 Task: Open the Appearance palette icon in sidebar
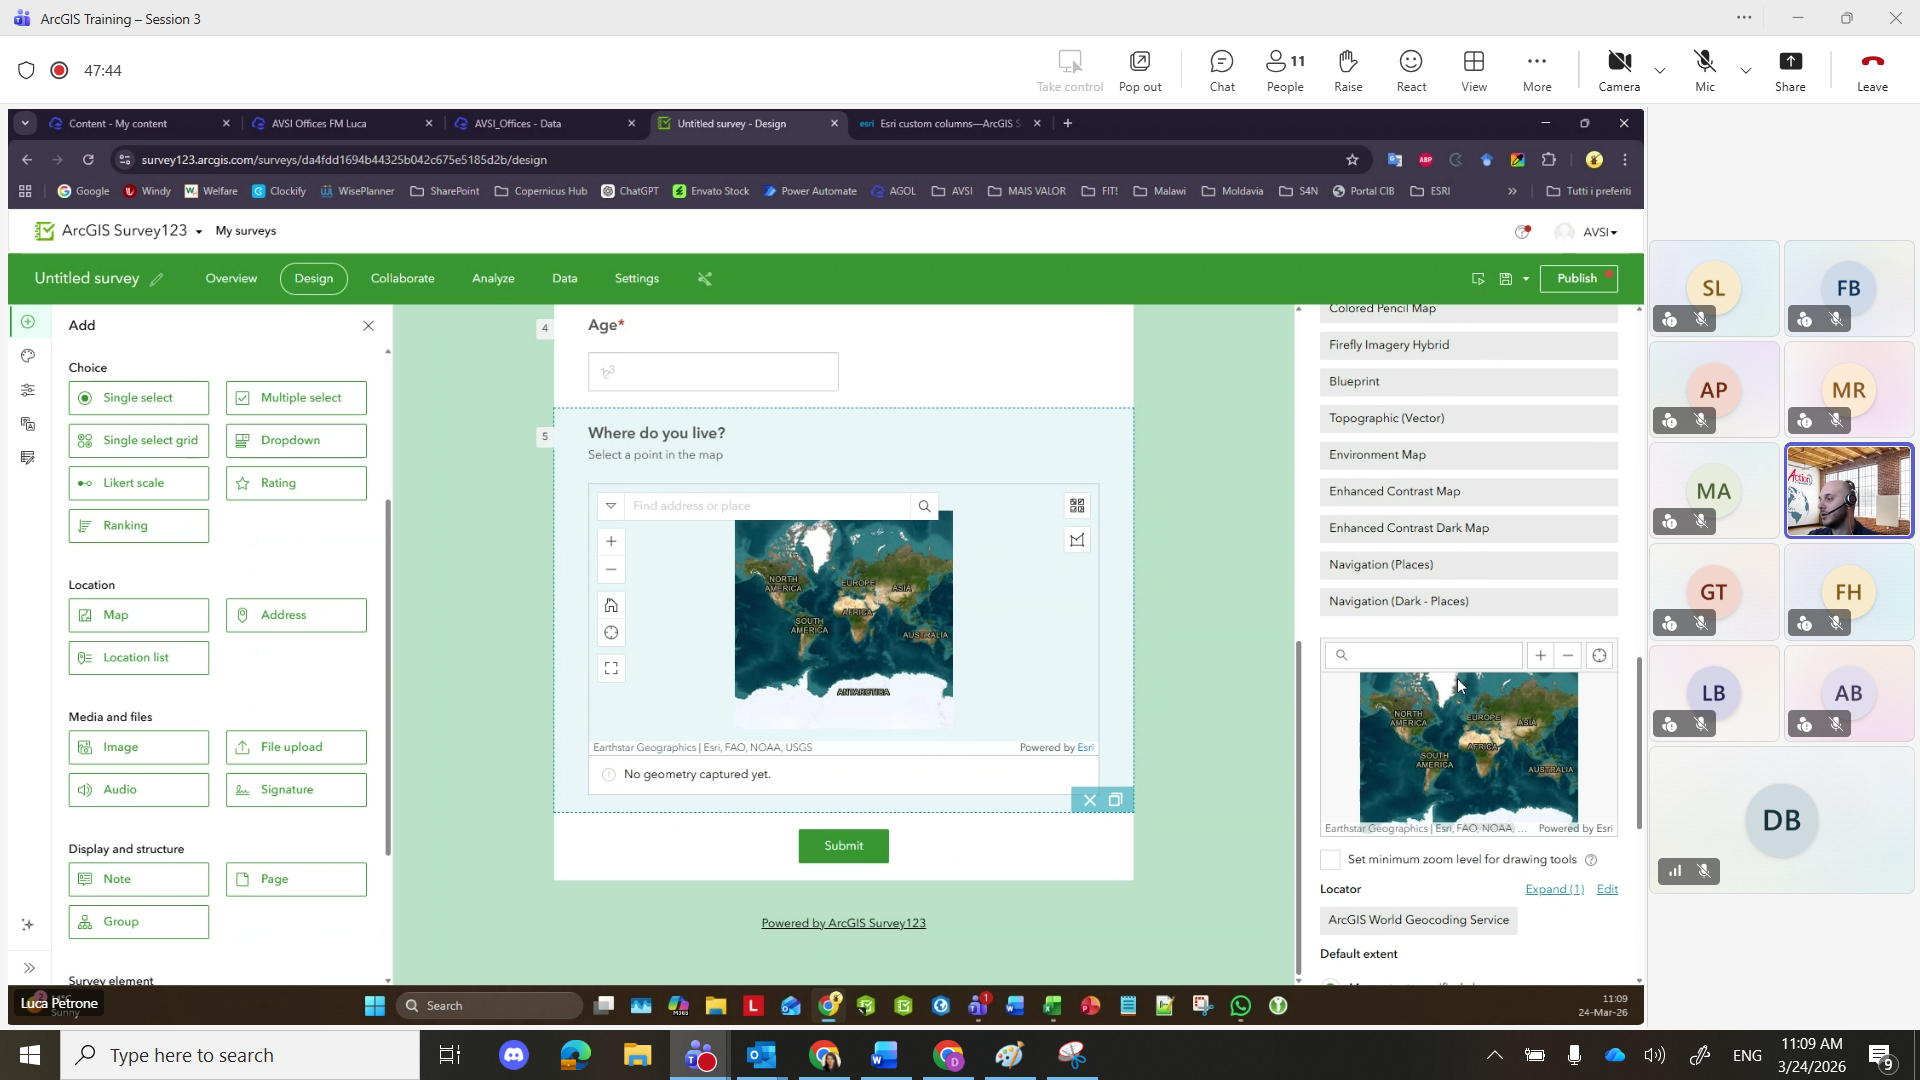[x=28, y=356]
